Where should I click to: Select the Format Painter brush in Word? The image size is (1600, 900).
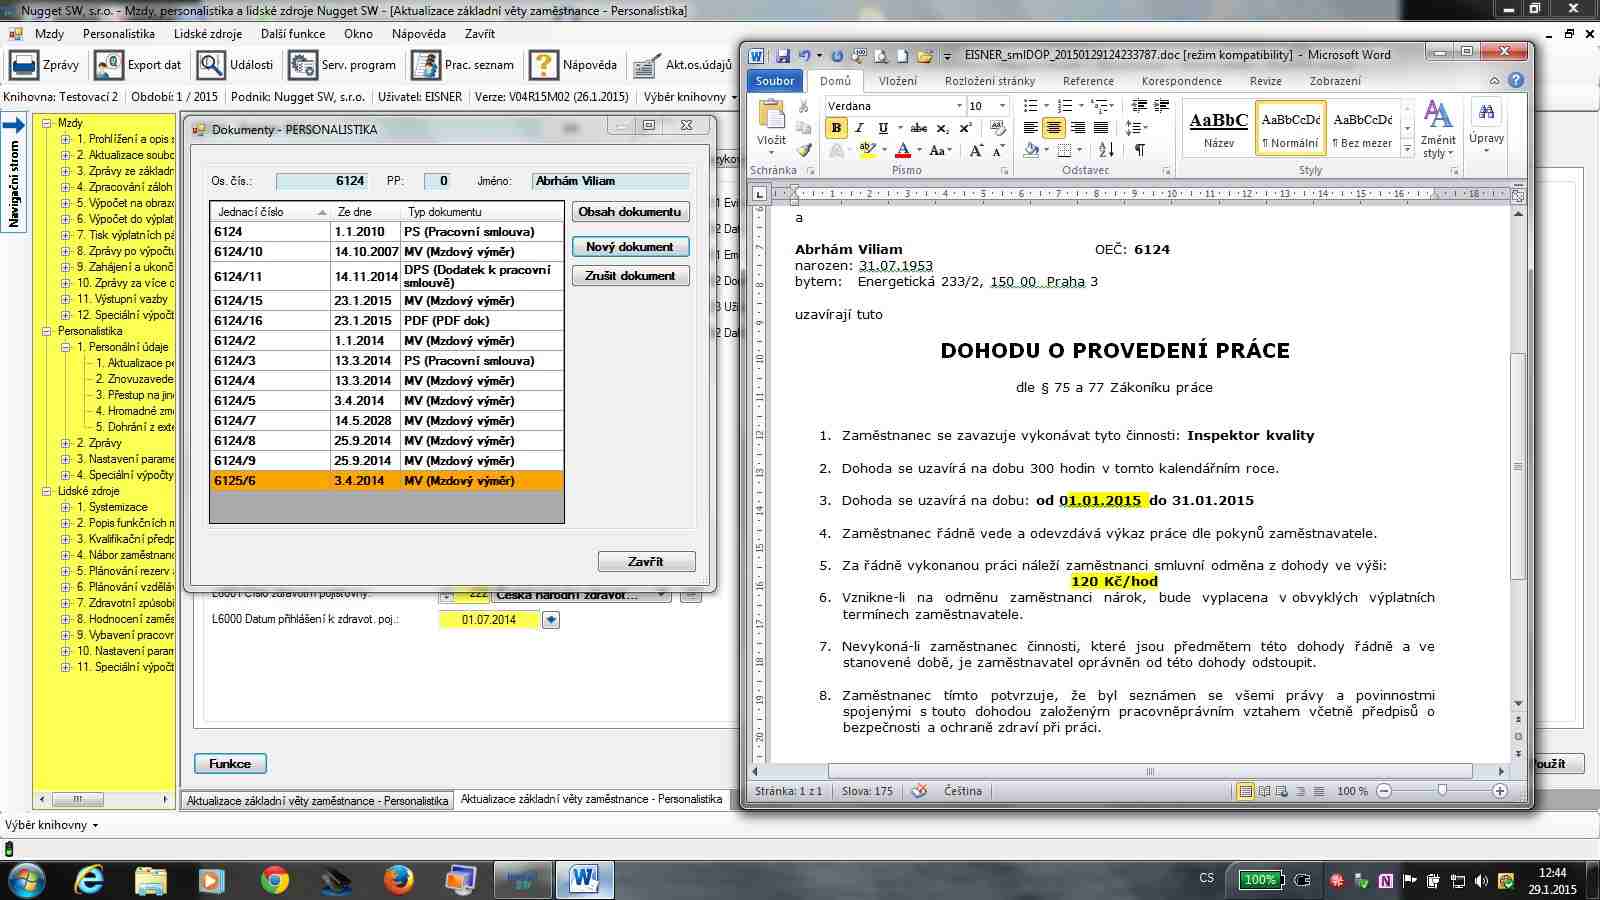click(x=803, y=150)
